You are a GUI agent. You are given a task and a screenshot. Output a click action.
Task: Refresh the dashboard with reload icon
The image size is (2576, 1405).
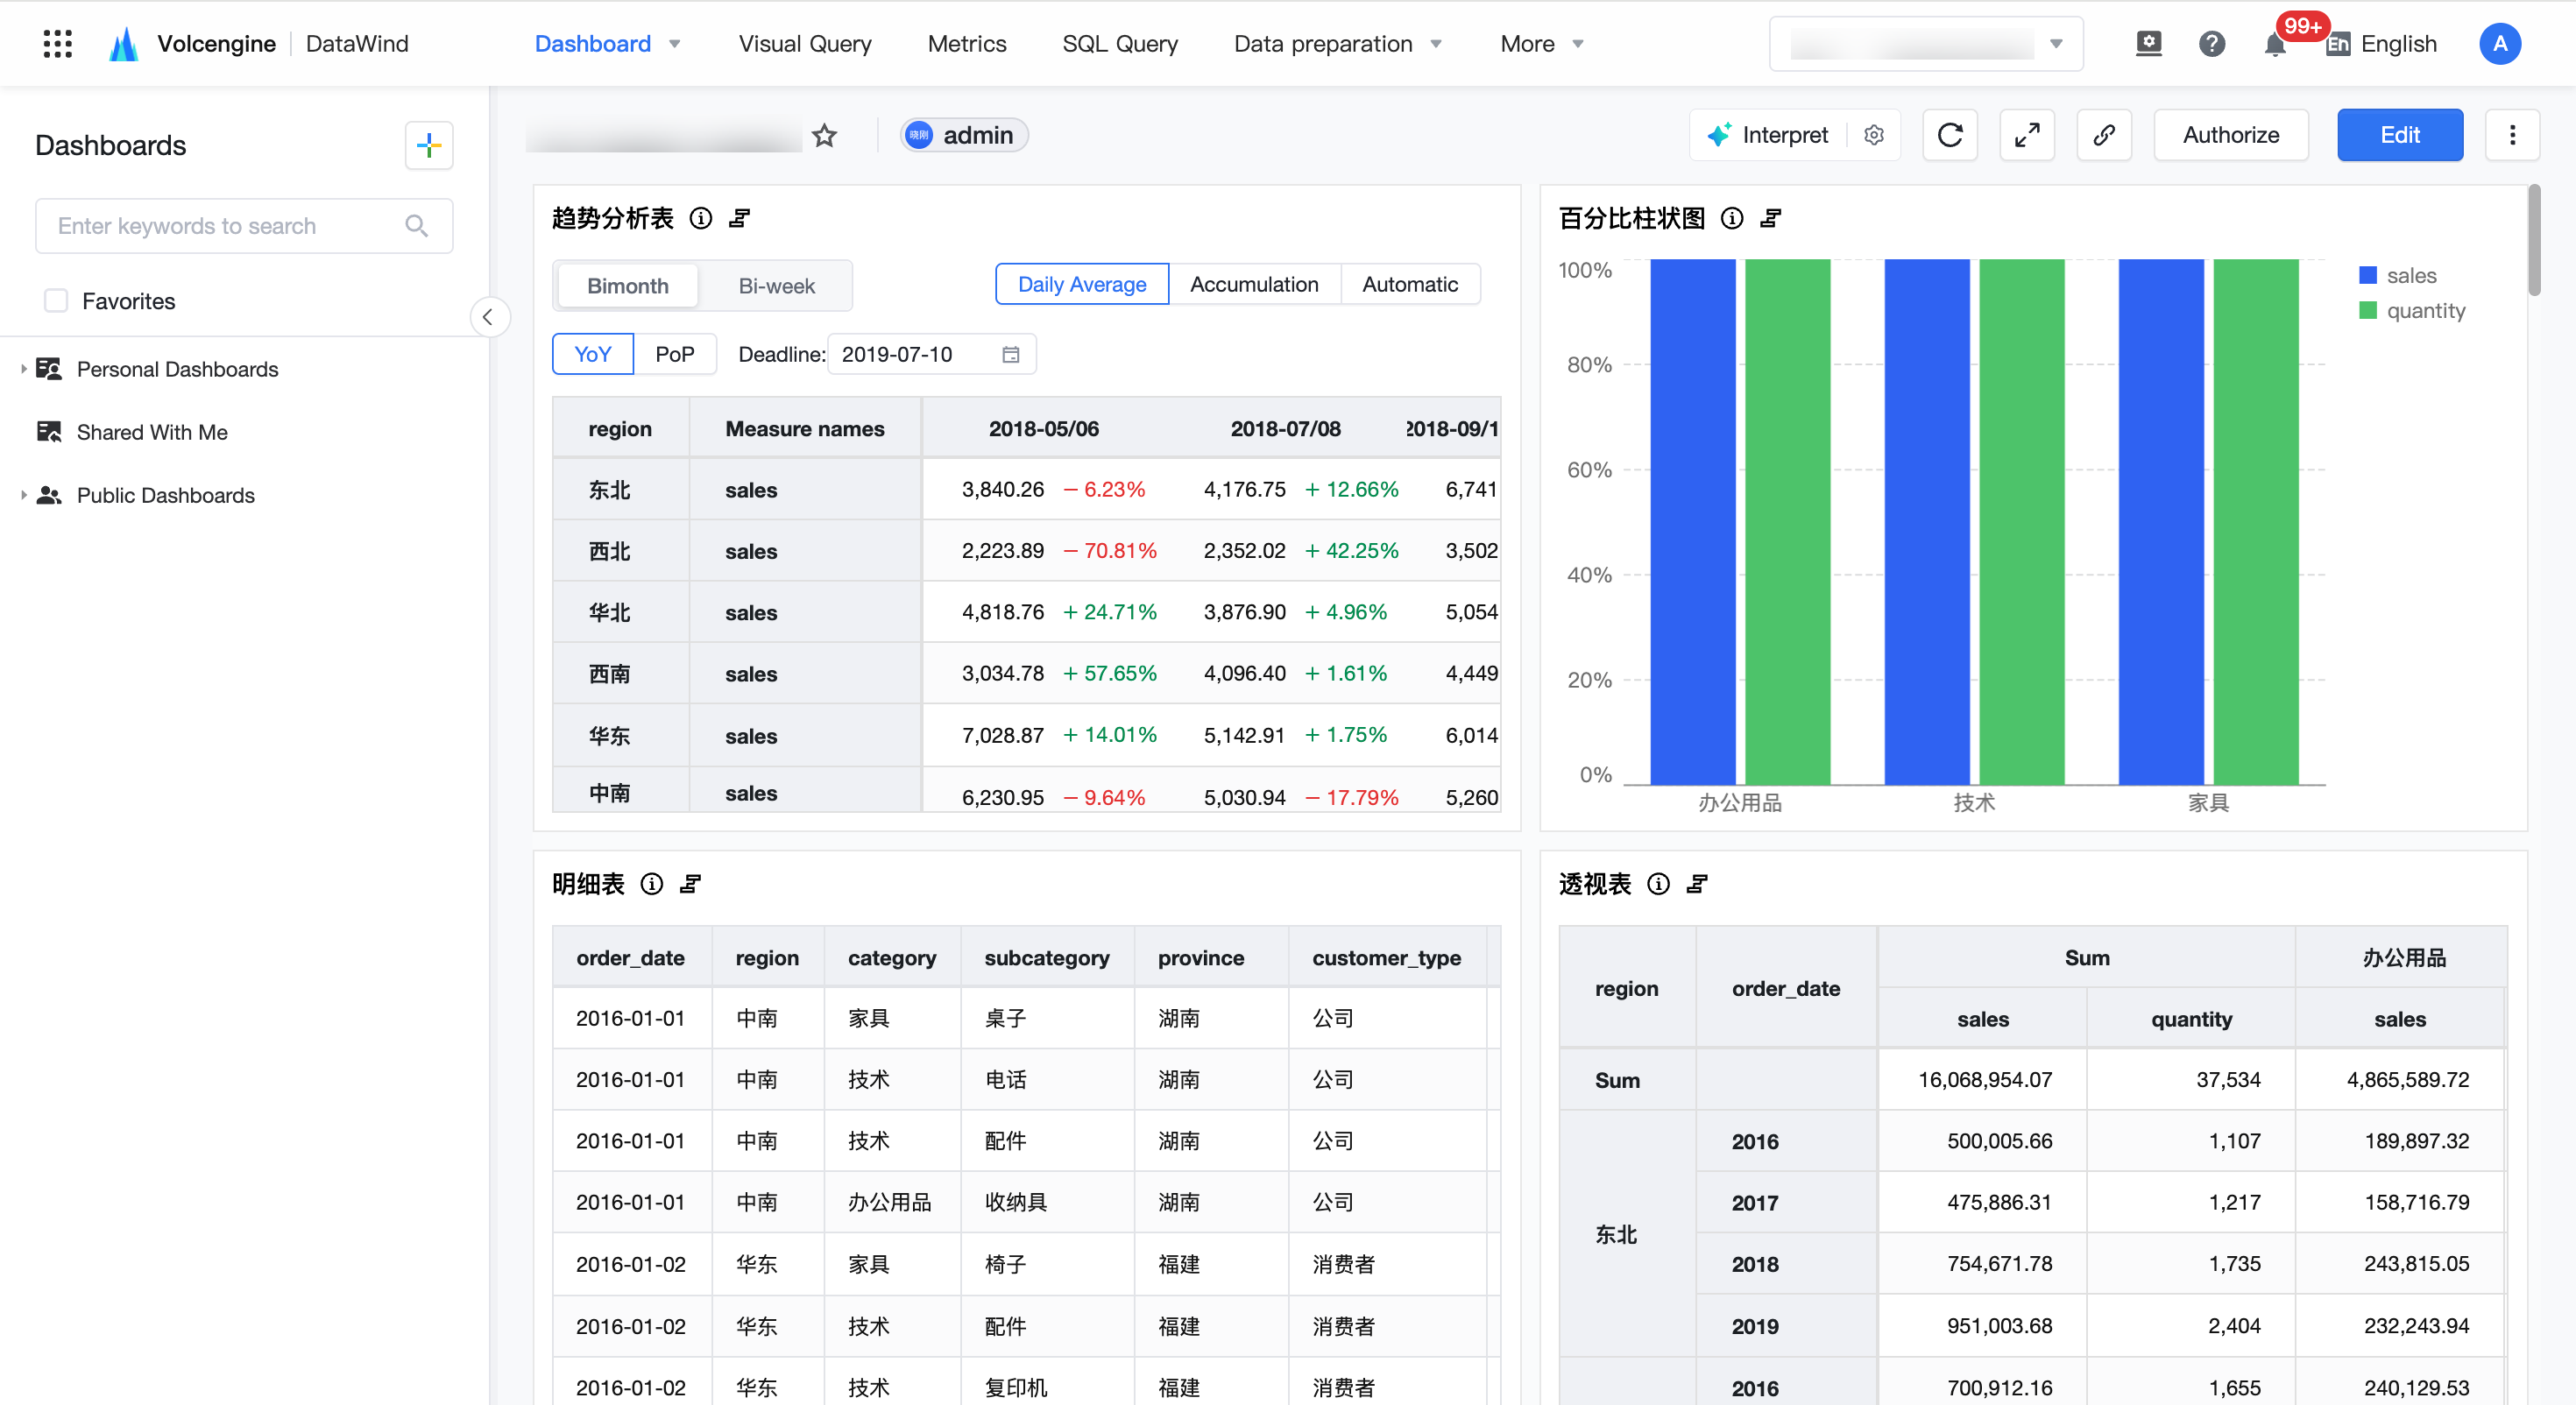[1950, 135]
